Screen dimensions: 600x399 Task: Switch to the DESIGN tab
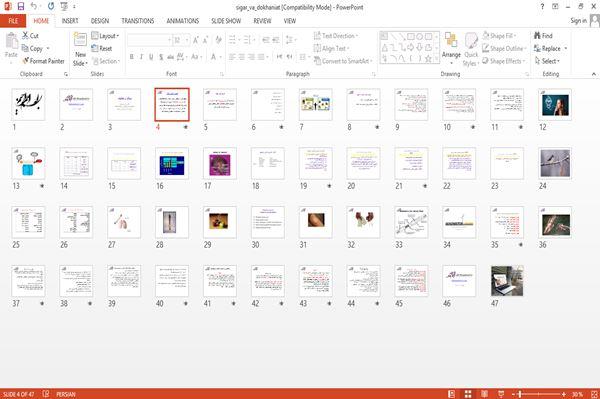tap(100, 21)
